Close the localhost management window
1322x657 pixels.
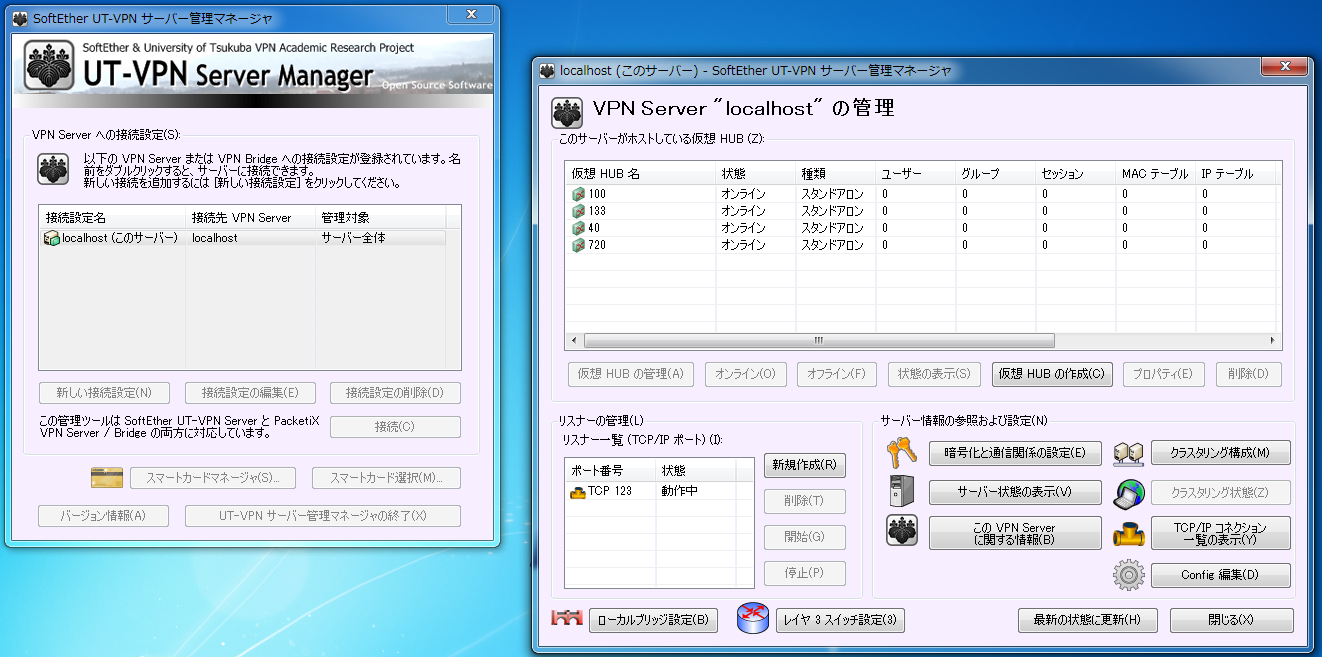1283,67
